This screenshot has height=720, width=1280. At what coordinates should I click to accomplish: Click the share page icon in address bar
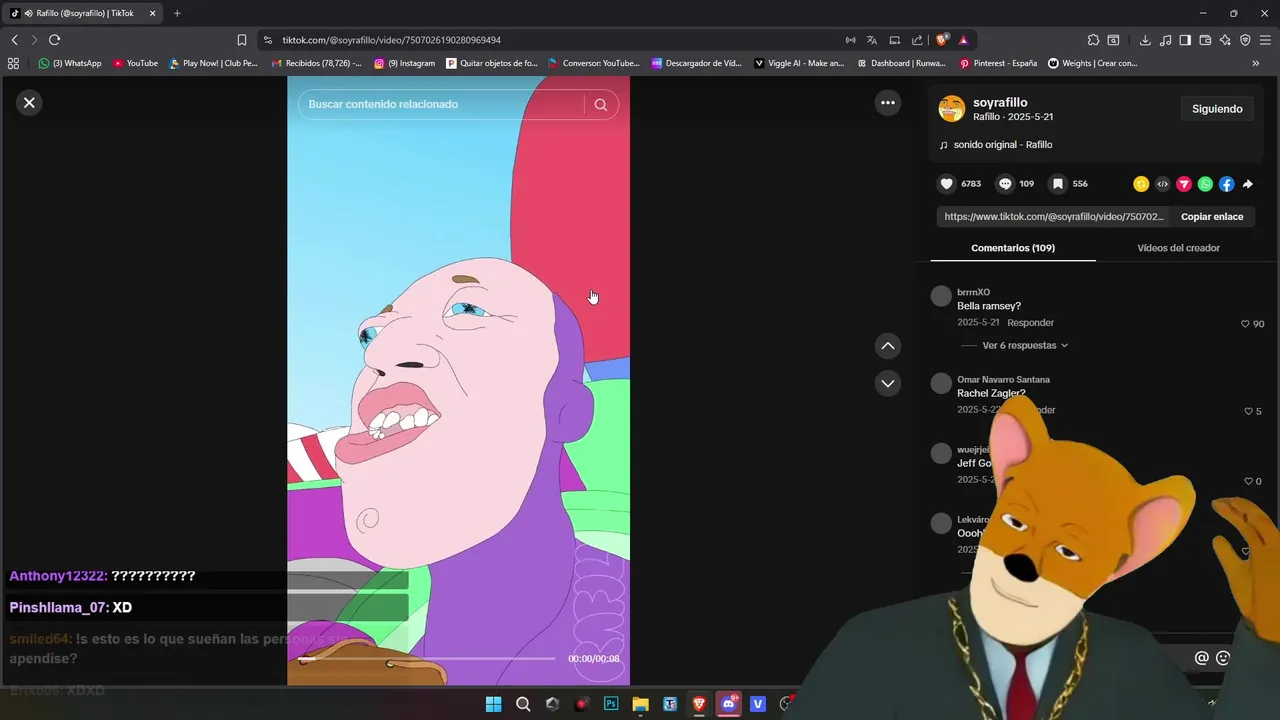point(917,40)
